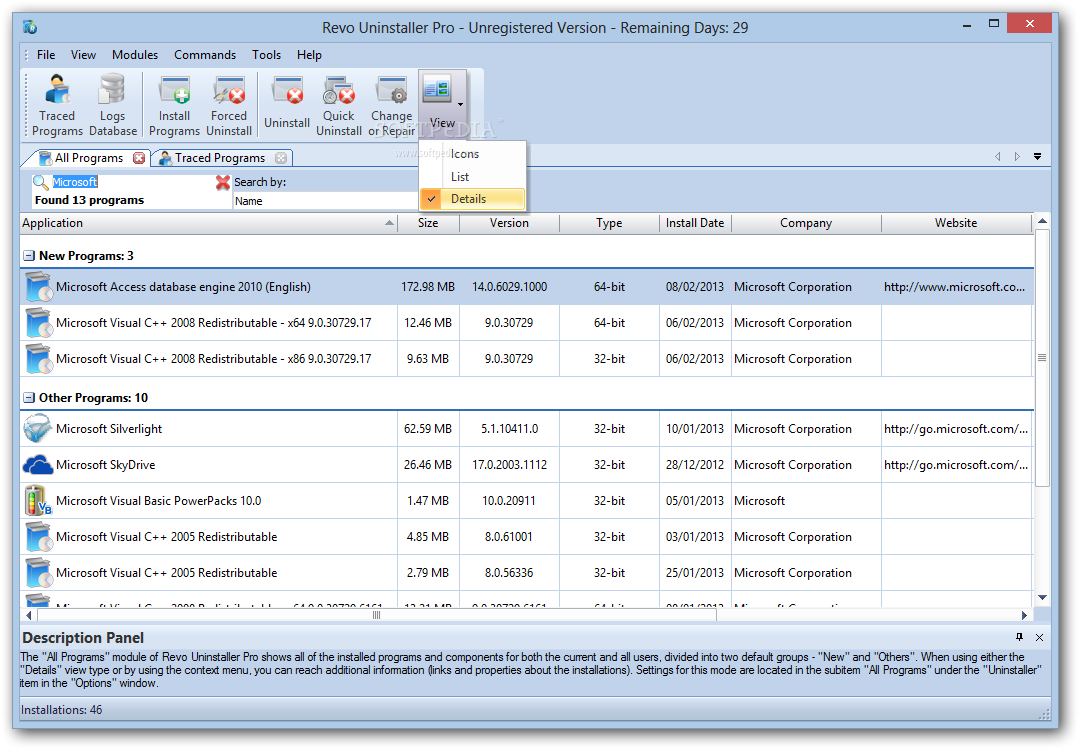Select the checked Details view option
The width and height of the screenshot is (1079, 749).
[x=472, y=199]
